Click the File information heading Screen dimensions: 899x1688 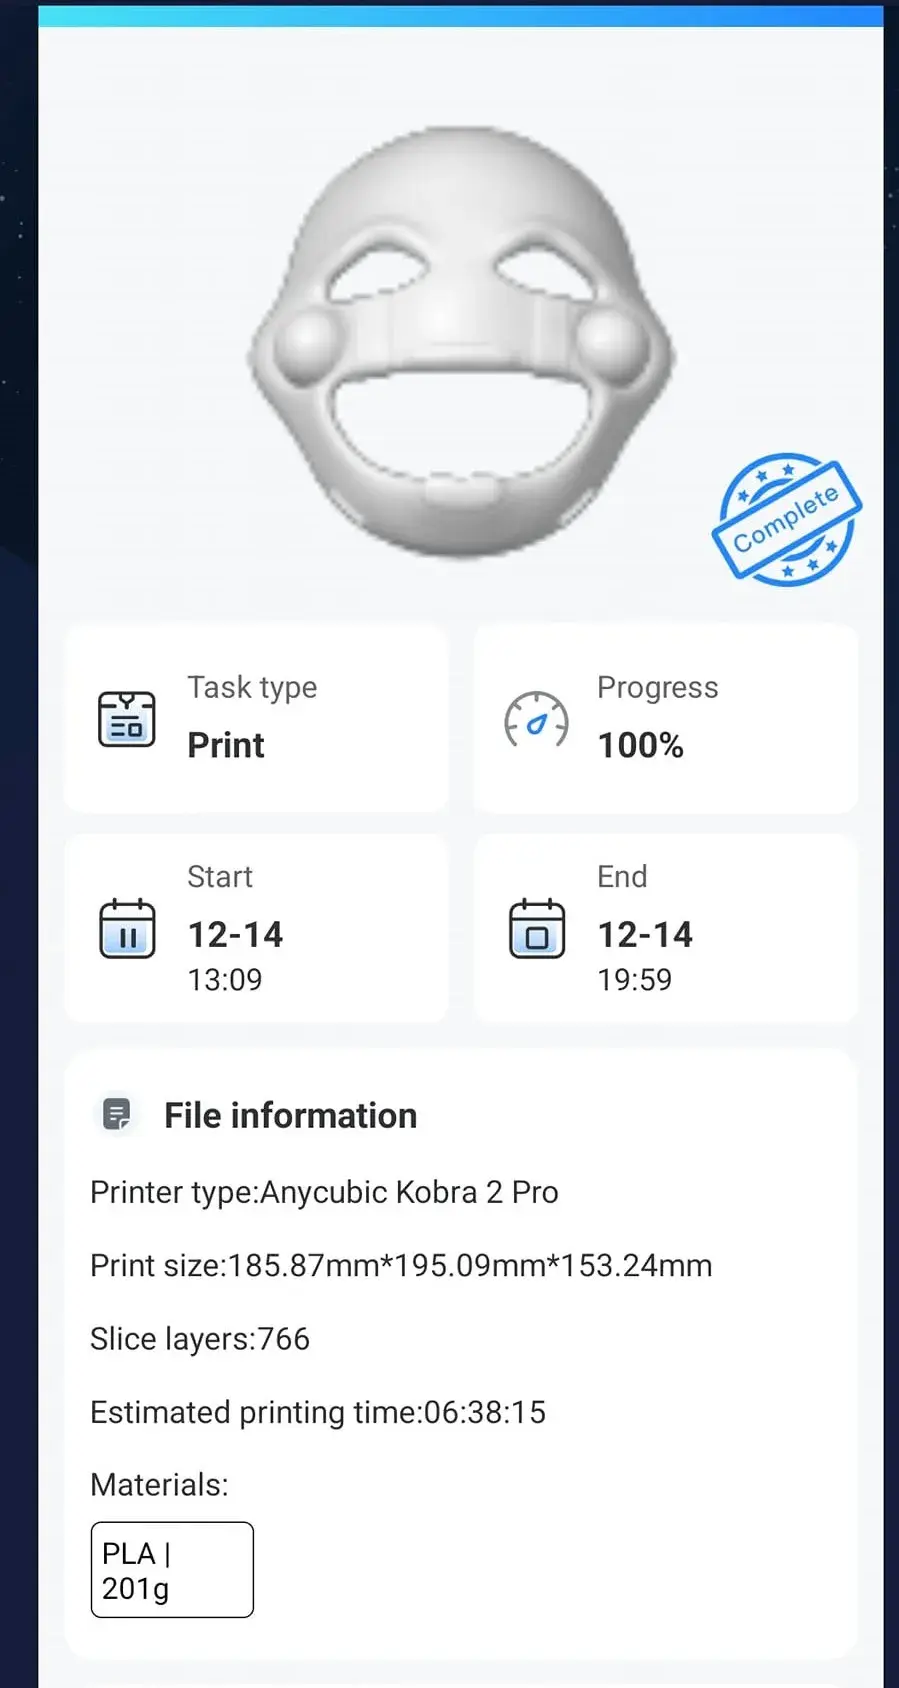tap(290, 1115)
